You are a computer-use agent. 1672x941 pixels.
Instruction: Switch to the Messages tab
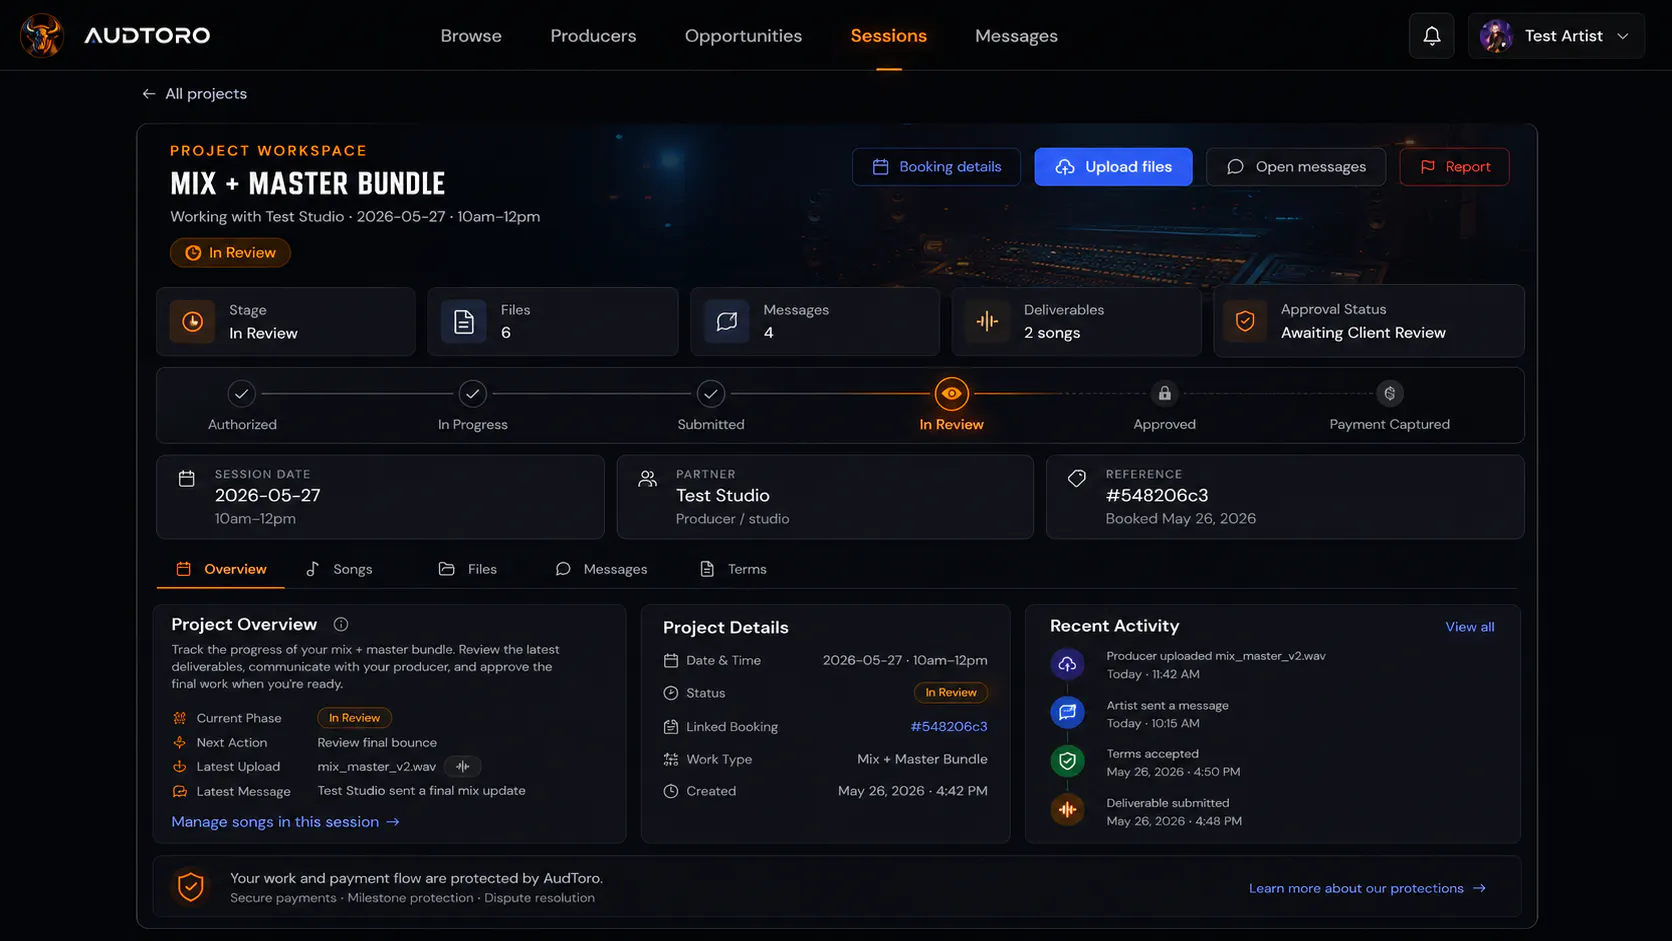click(601, 569)
